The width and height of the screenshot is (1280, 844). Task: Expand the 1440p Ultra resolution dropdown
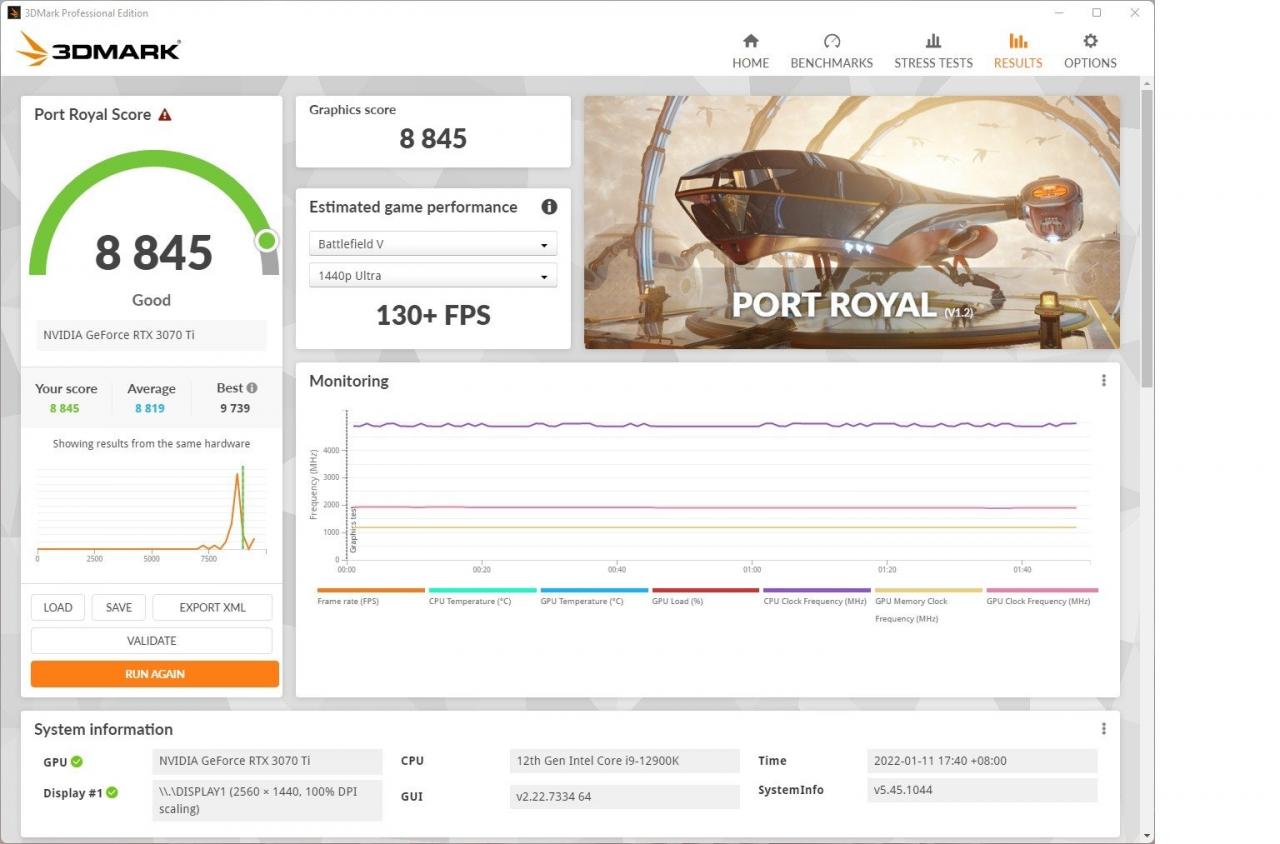[x=432, y=276]
